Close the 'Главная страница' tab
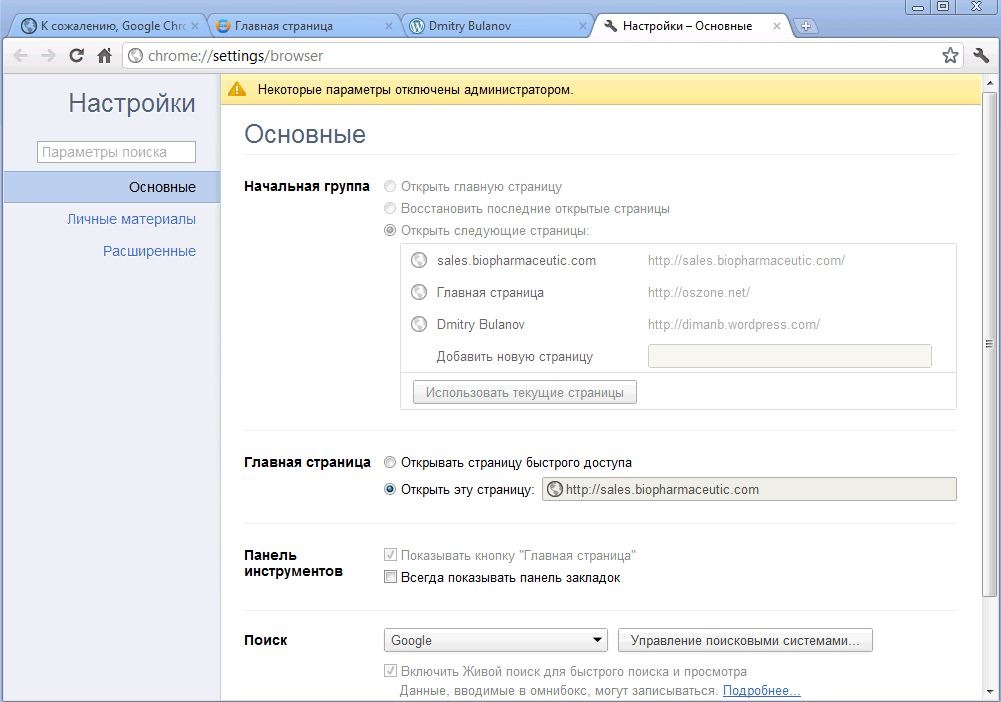This screenshot has width=1001, height=702. pyautogui.click(x=388, y=26)
